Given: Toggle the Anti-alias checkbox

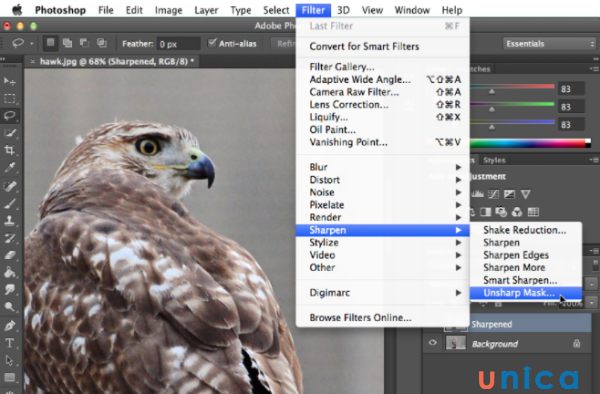Looking at the screenshot, I should pos(212,43).
